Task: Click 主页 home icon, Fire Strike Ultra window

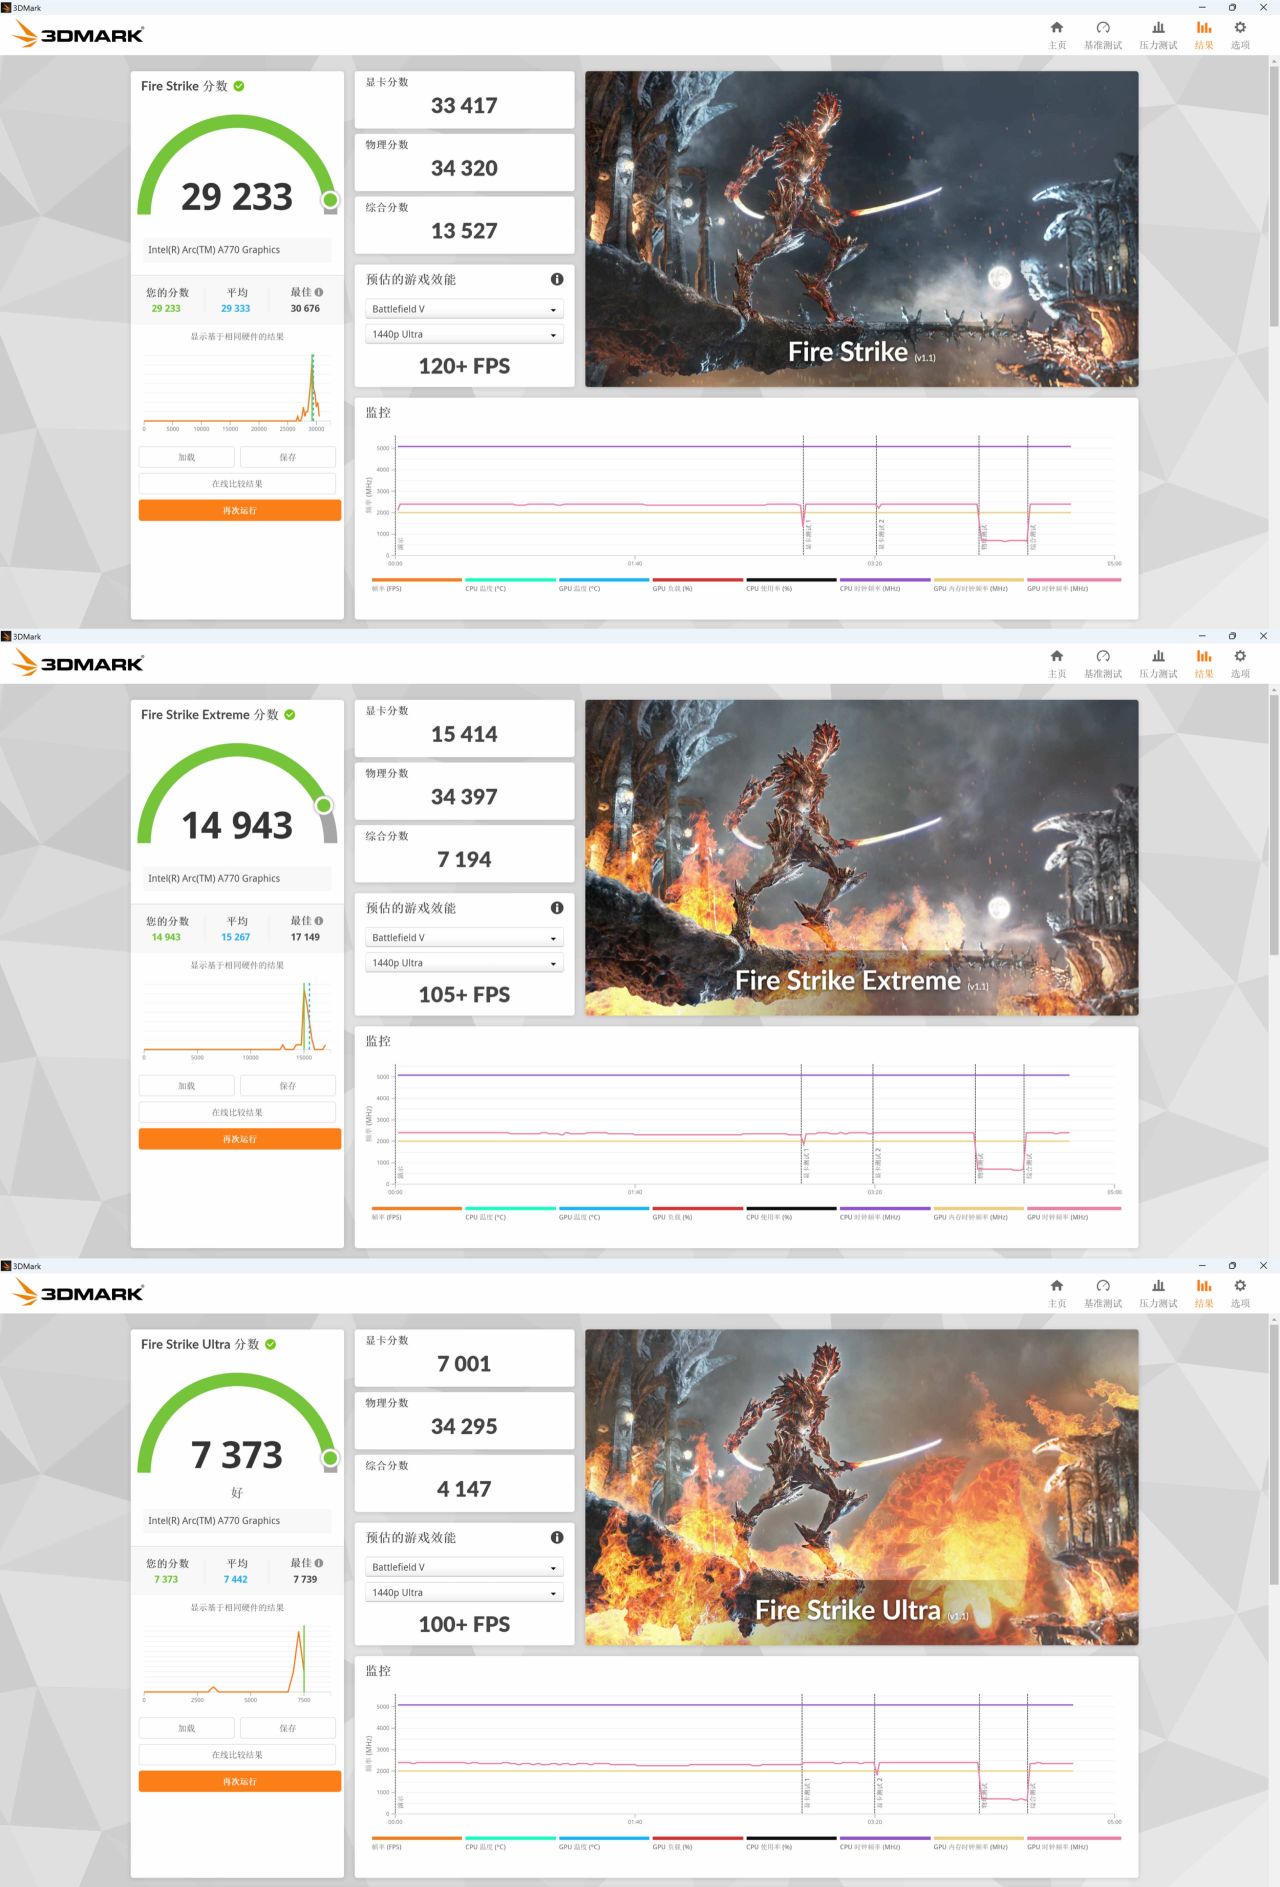Action: (x=1057, y=1286)
